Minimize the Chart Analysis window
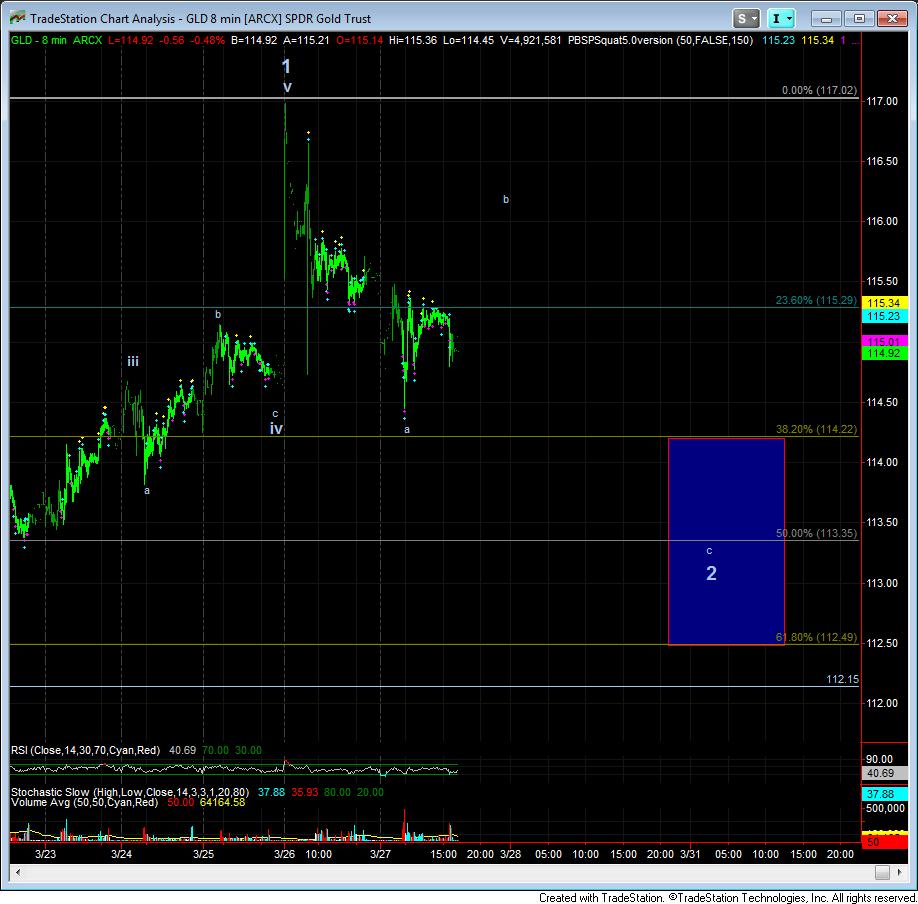This screenshot has height=904, width=918. point(826,19)
